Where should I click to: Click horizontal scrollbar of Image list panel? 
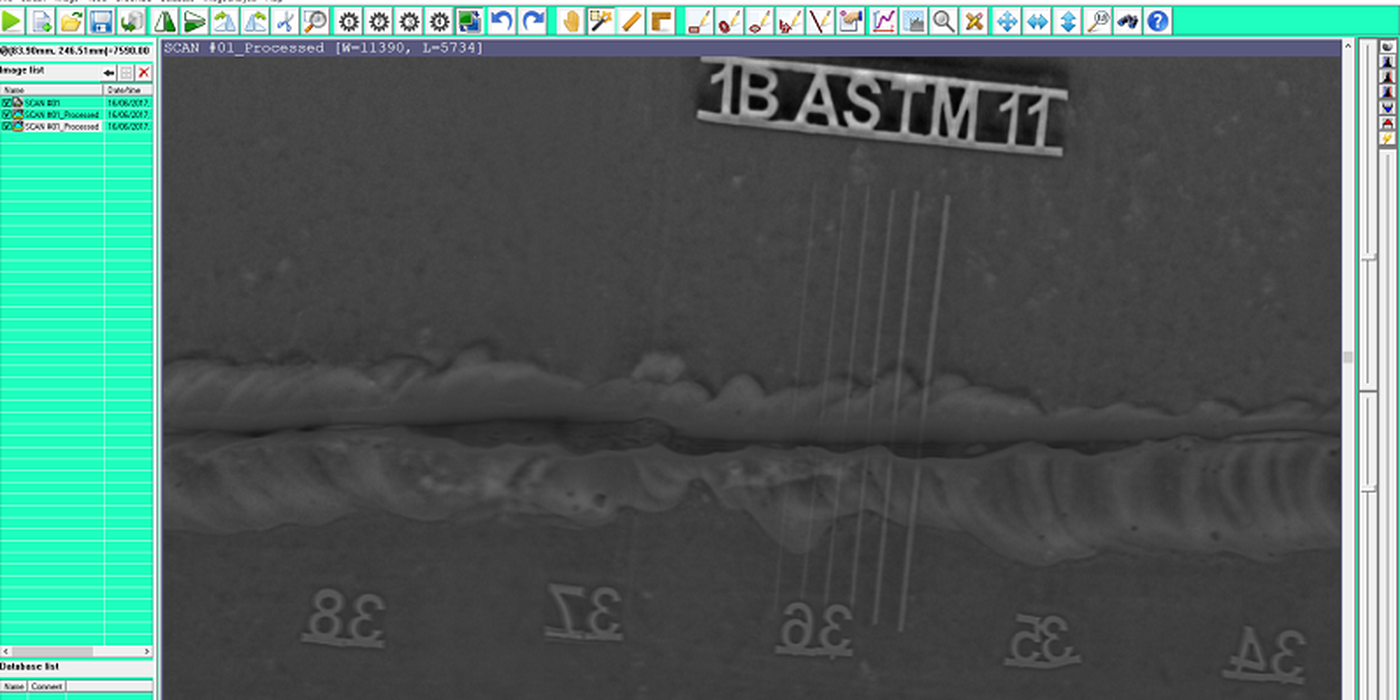(x=77, y=651)
